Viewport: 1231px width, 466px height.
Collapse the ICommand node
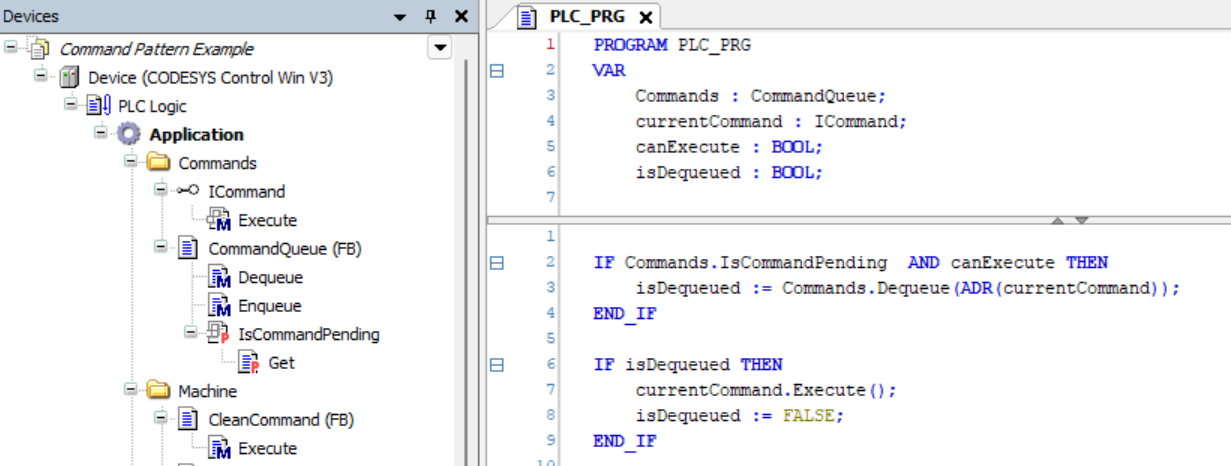coord(161,190)
